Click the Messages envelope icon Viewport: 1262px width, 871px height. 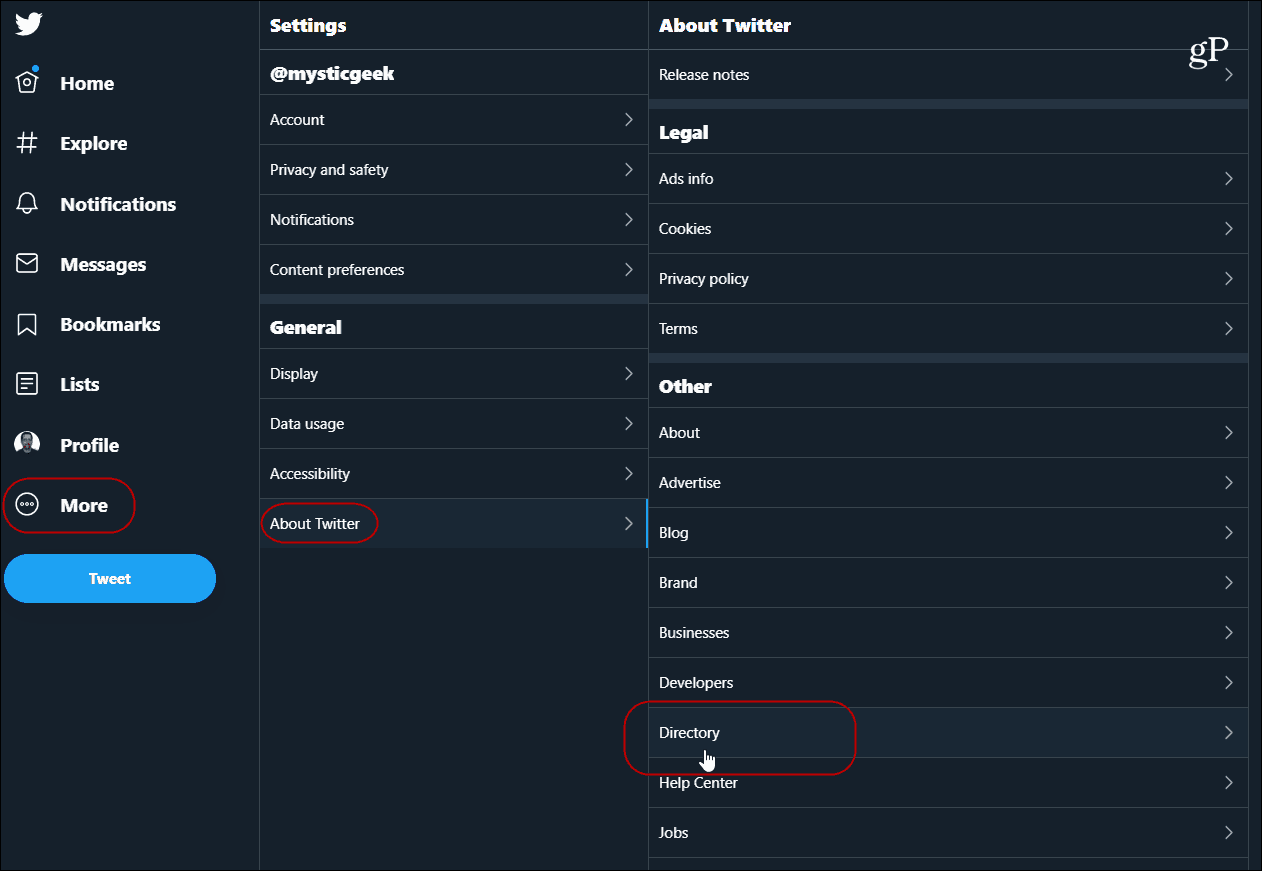coord(27,264)
